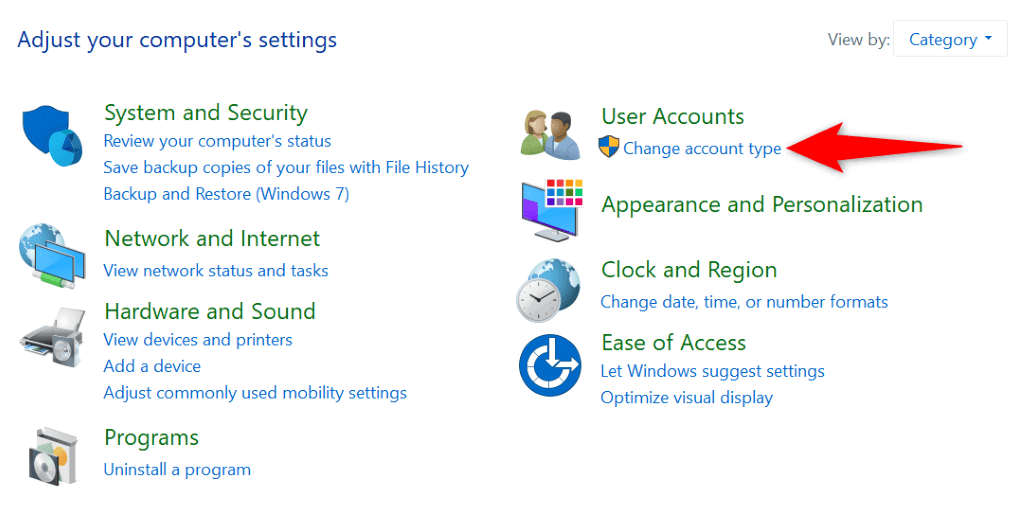Open the View by Category dropdown
This screenshot has height=518, width=1024.
click(949, 40)
